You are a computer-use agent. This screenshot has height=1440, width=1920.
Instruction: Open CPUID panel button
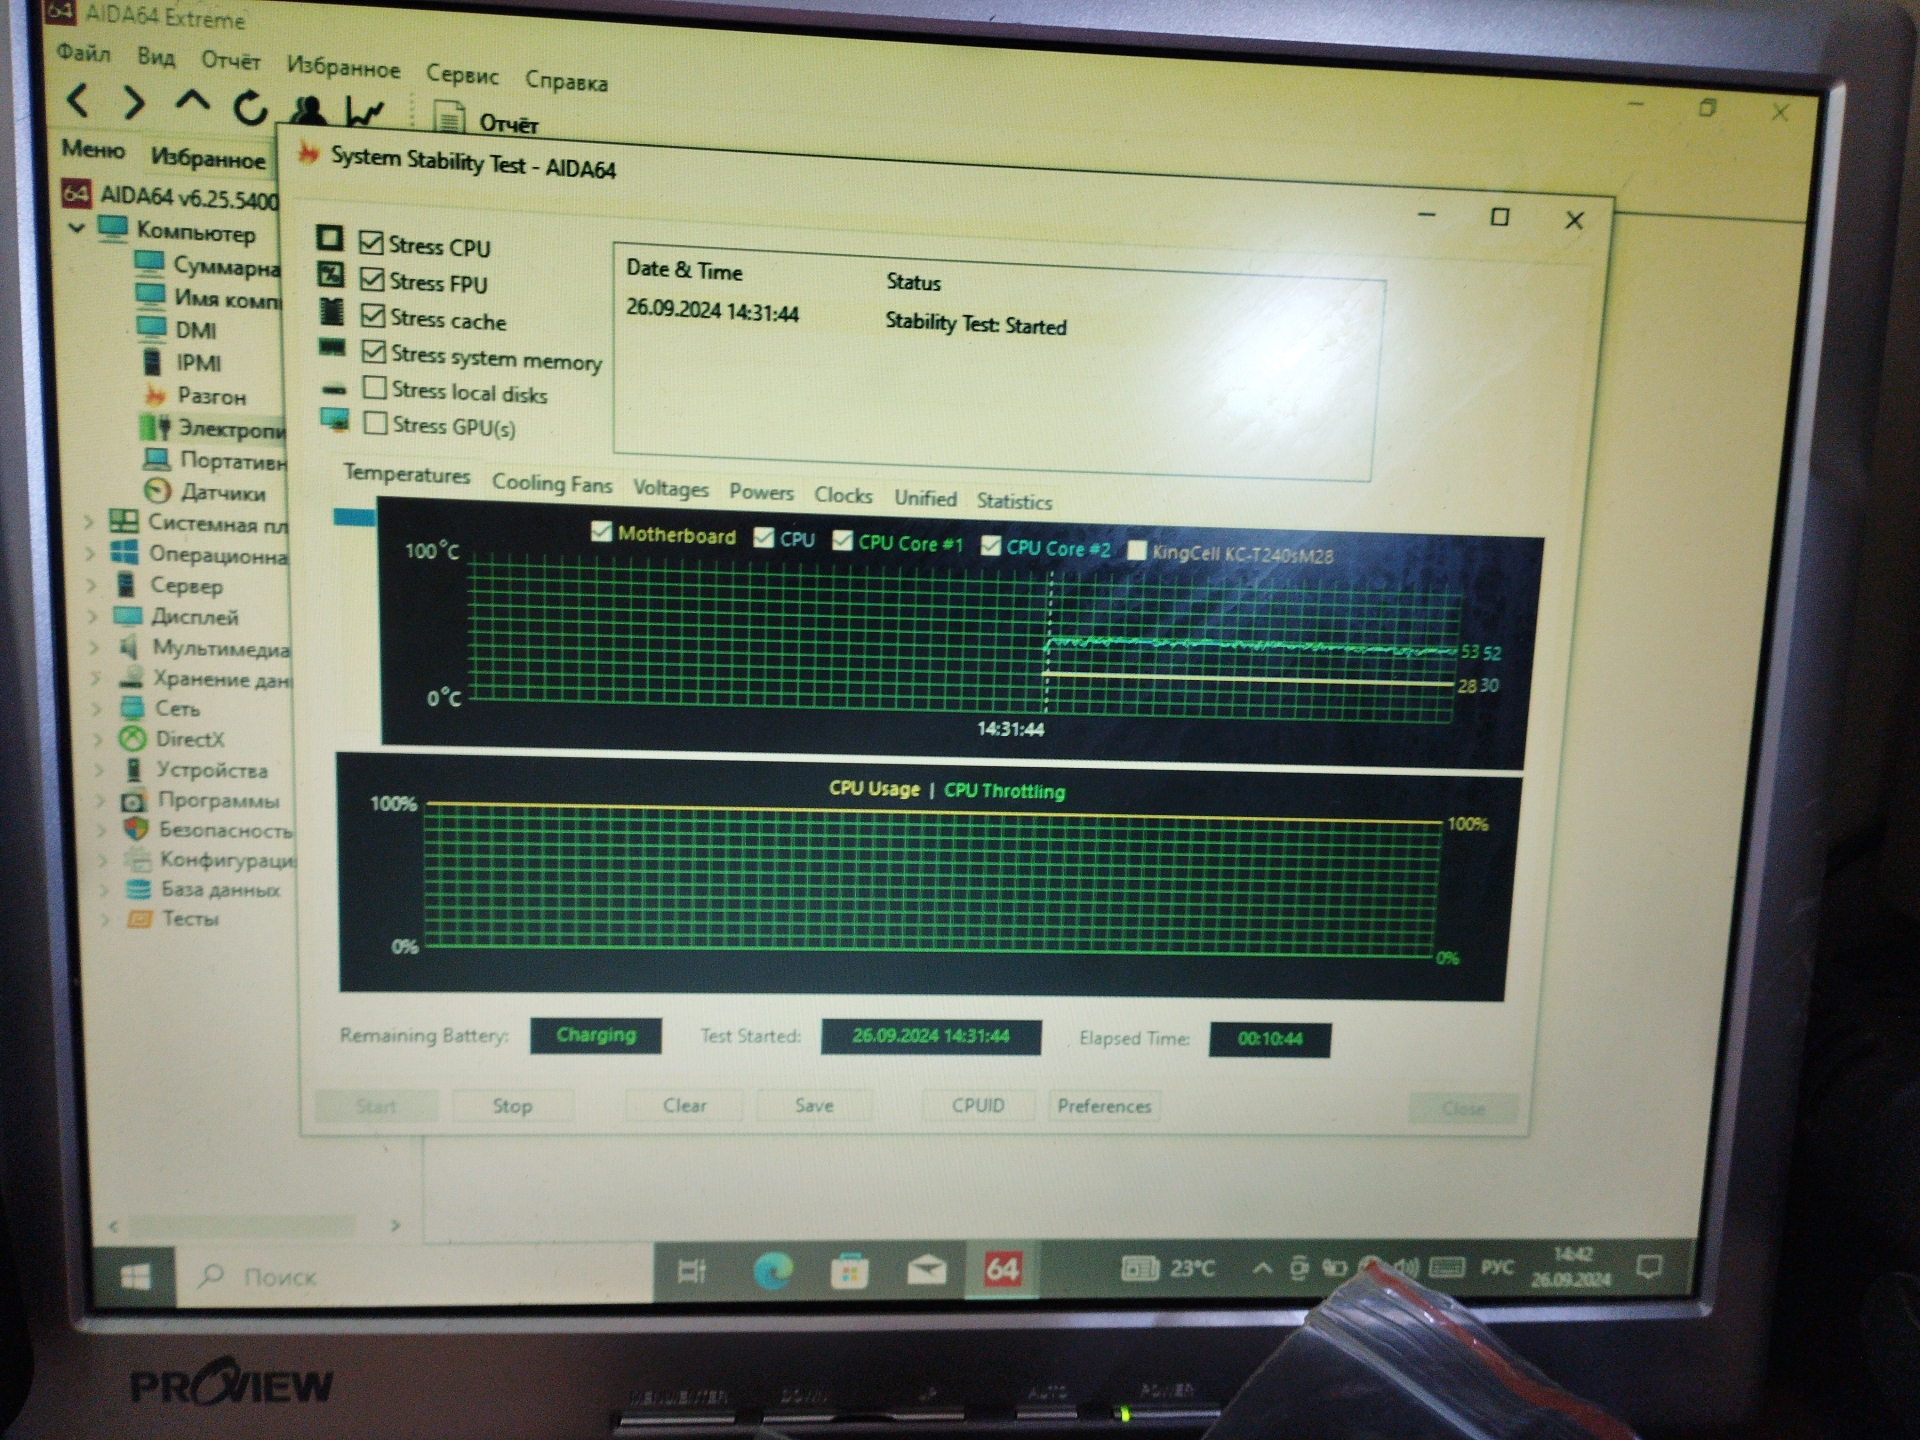pos(977,1105)
